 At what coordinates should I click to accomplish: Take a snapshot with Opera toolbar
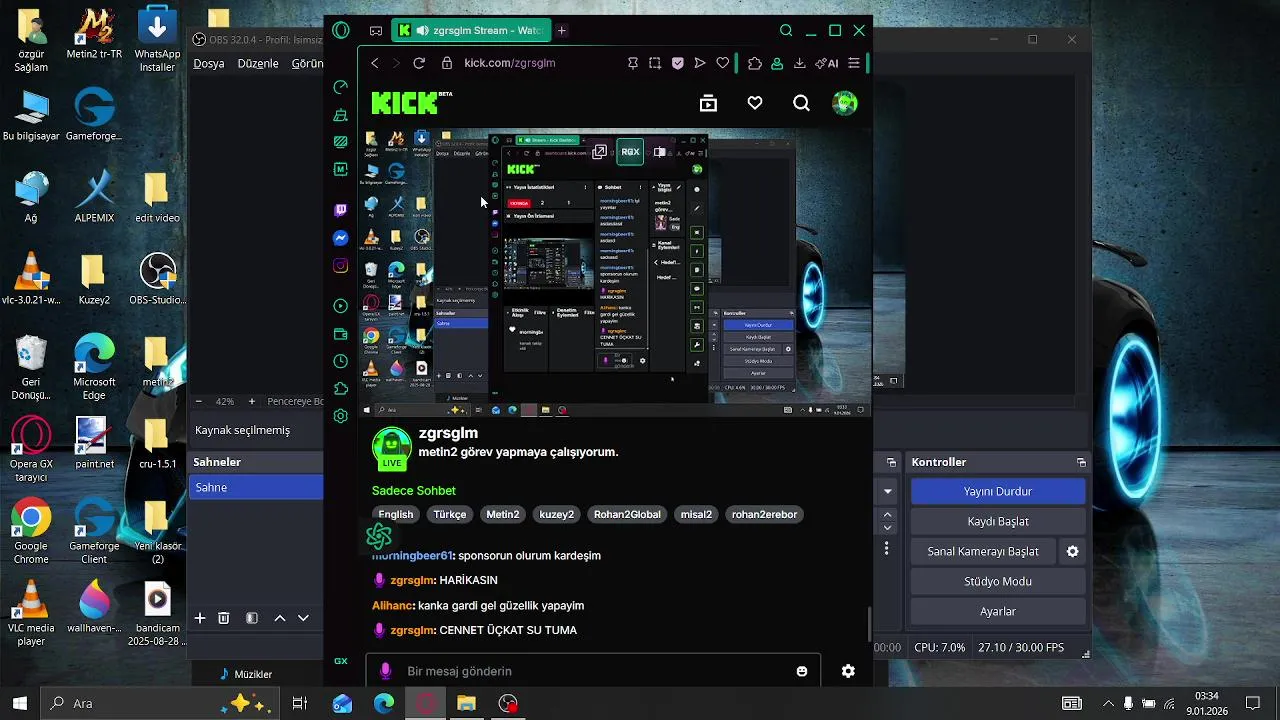tap(655, 63)
